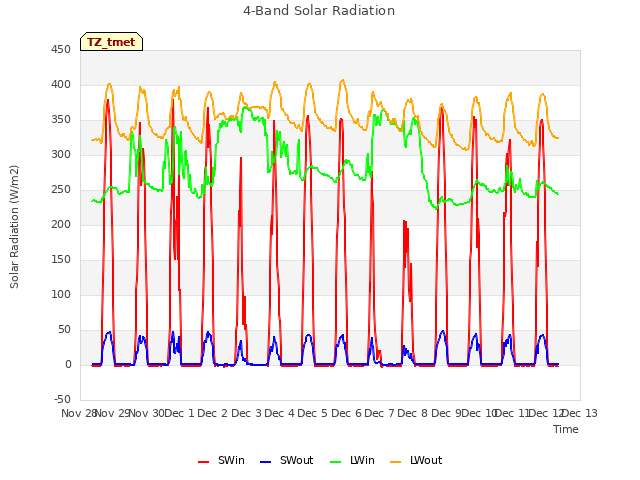This screenshot has height=480, width=640.
Task: Click the TZ_tmet annotation label
Action: point(111,42)
